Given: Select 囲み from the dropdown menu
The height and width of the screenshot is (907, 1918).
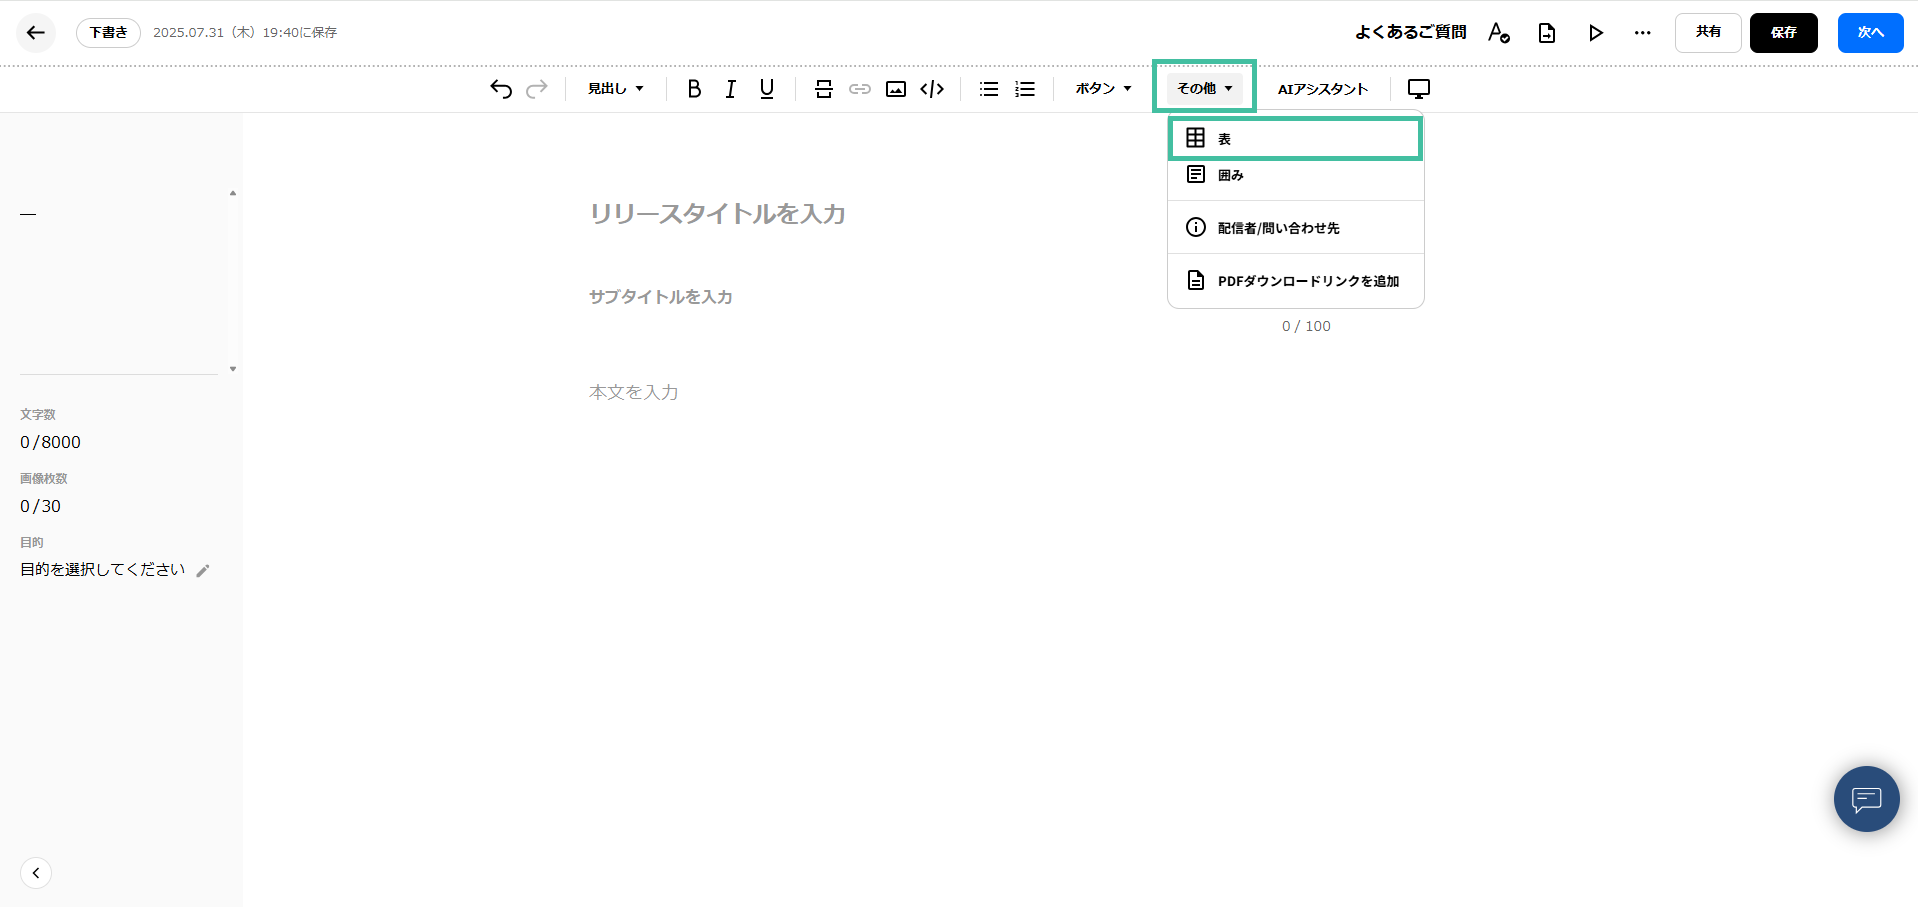Looking at the screenshot, I should [x=1294, y=175].
